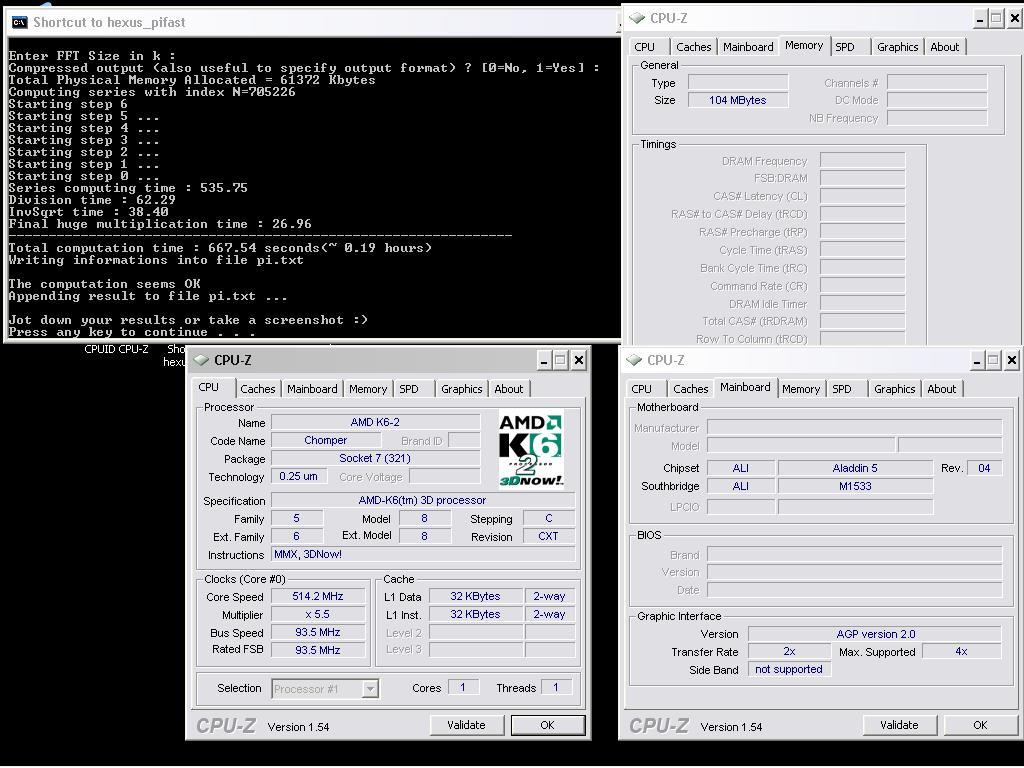Click the 2x transfer rate value

[x=790, y=652]
